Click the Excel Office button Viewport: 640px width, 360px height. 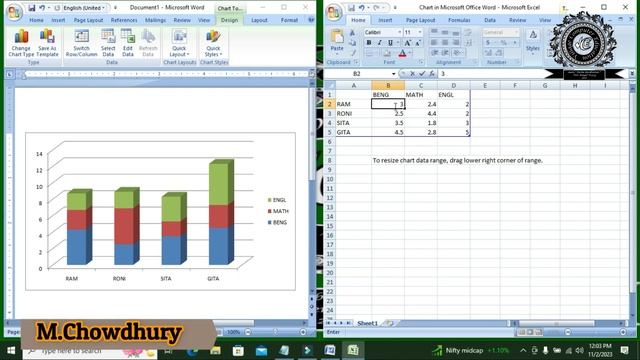click(334, 12)
